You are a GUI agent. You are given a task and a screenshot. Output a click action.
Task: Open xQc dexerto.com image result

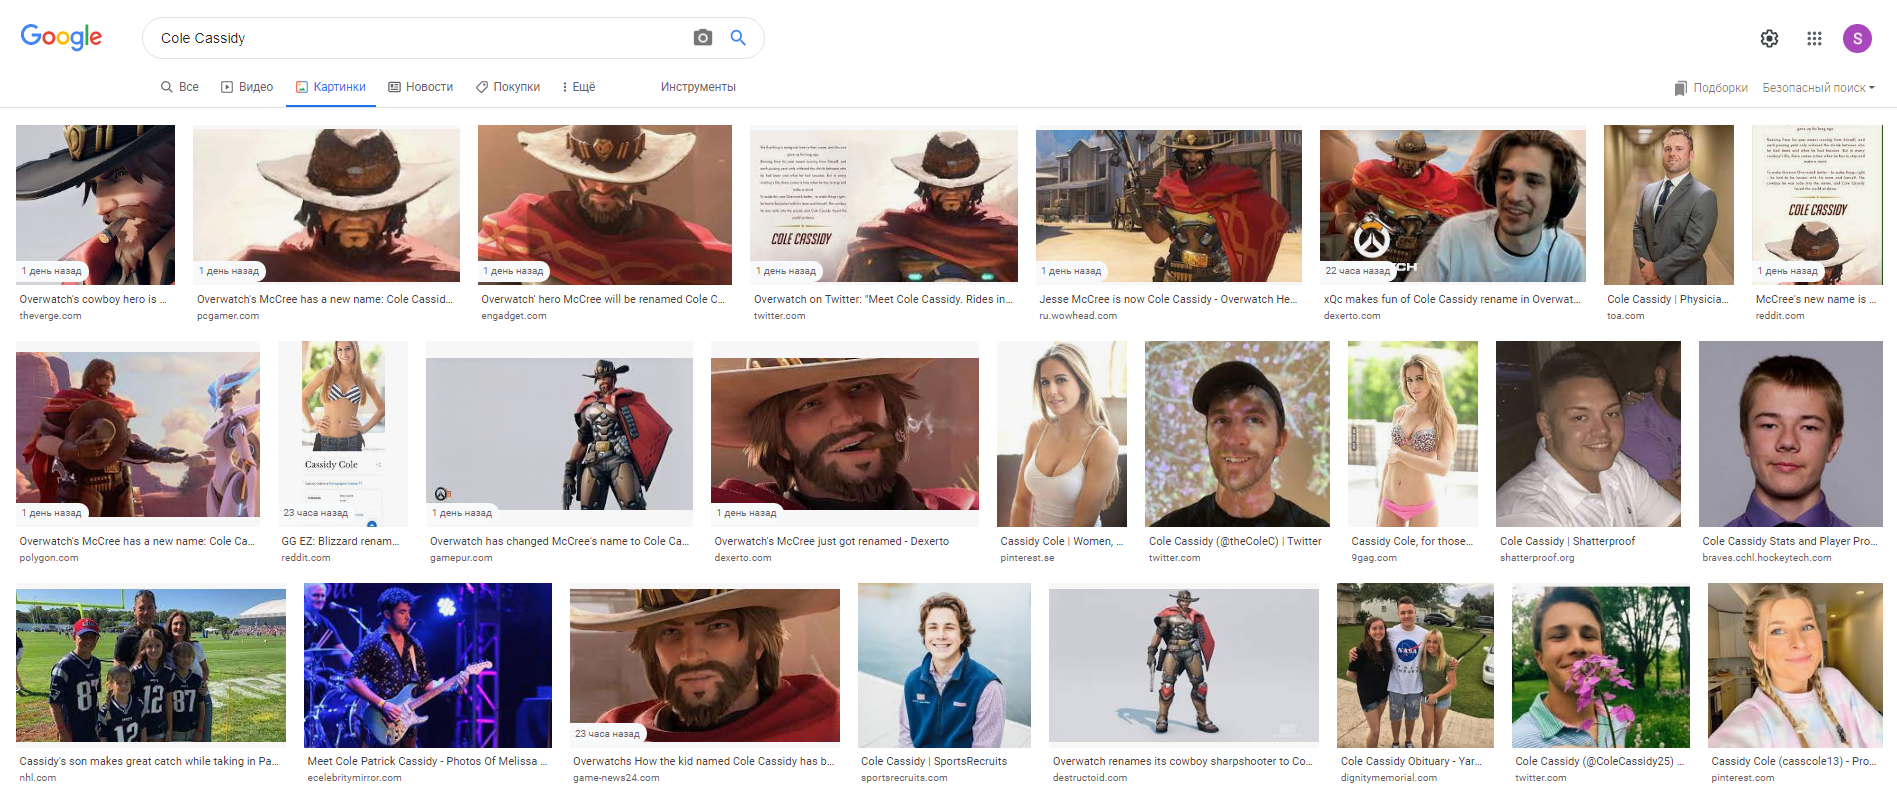click(x=1452, y=205)
